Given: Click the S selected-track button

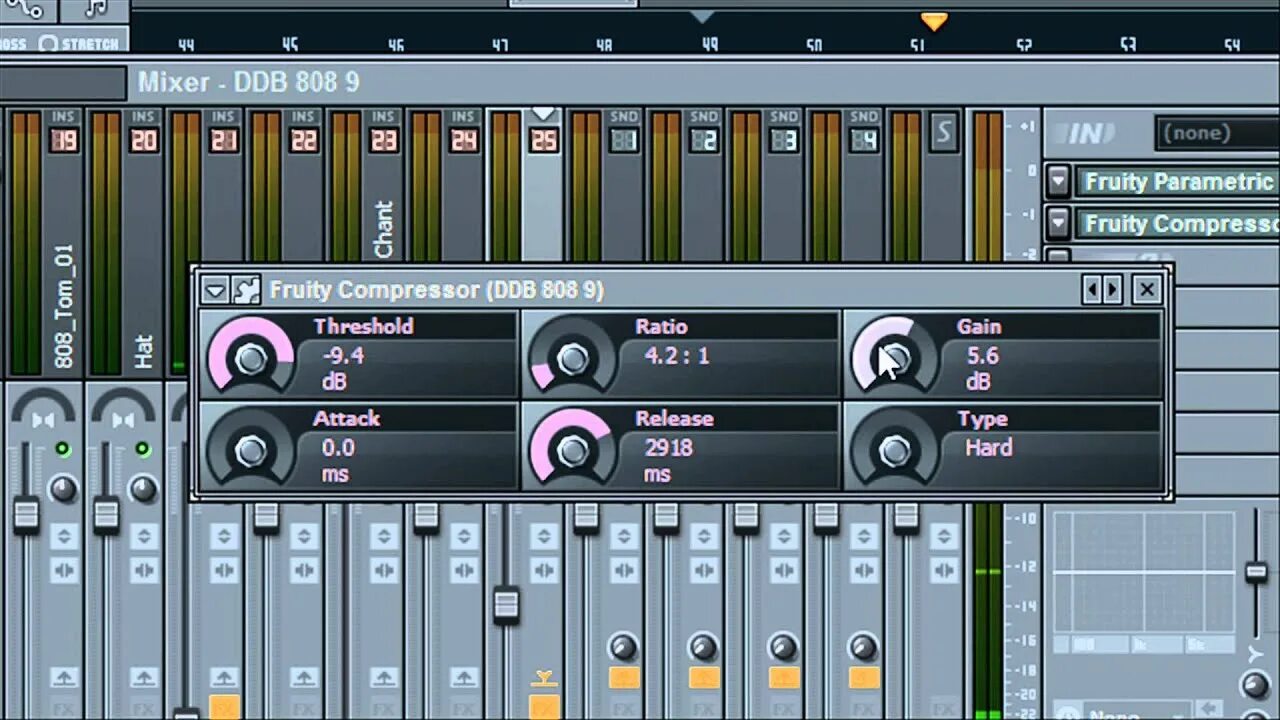Looking at the screenshot, I should (x=943, y=131).
